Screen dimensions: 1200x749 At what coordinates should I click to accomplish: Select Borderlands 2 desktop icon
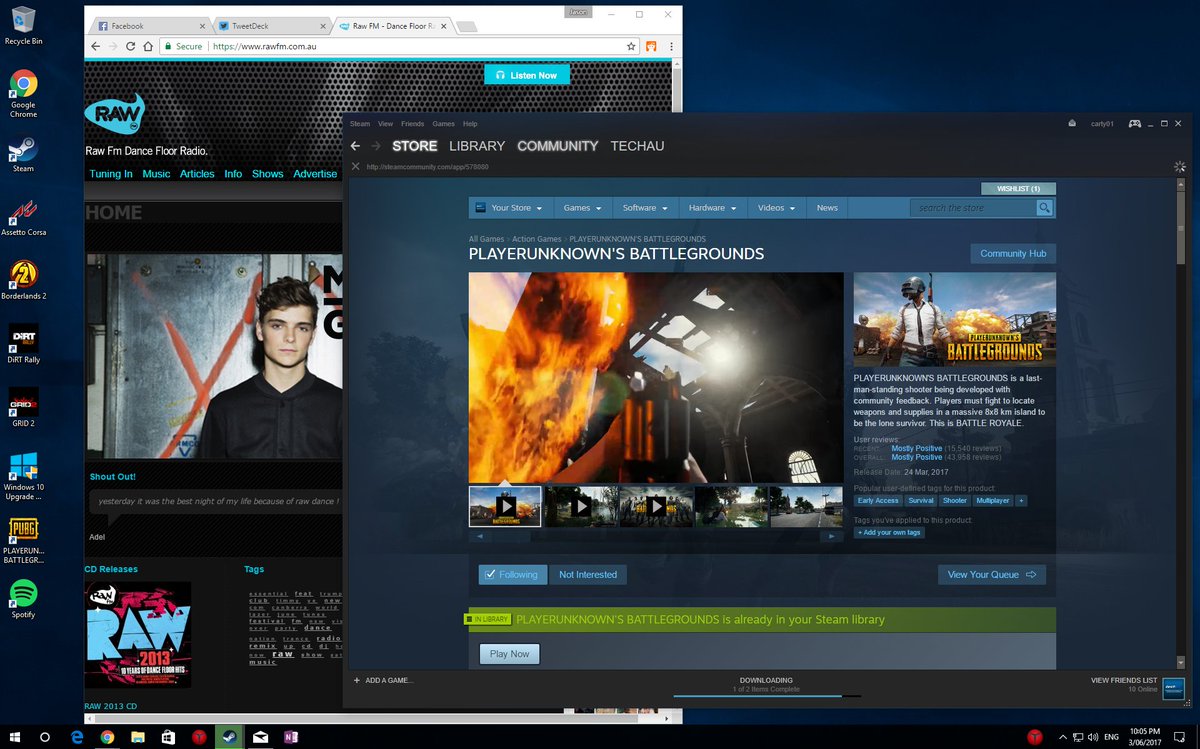23,281
